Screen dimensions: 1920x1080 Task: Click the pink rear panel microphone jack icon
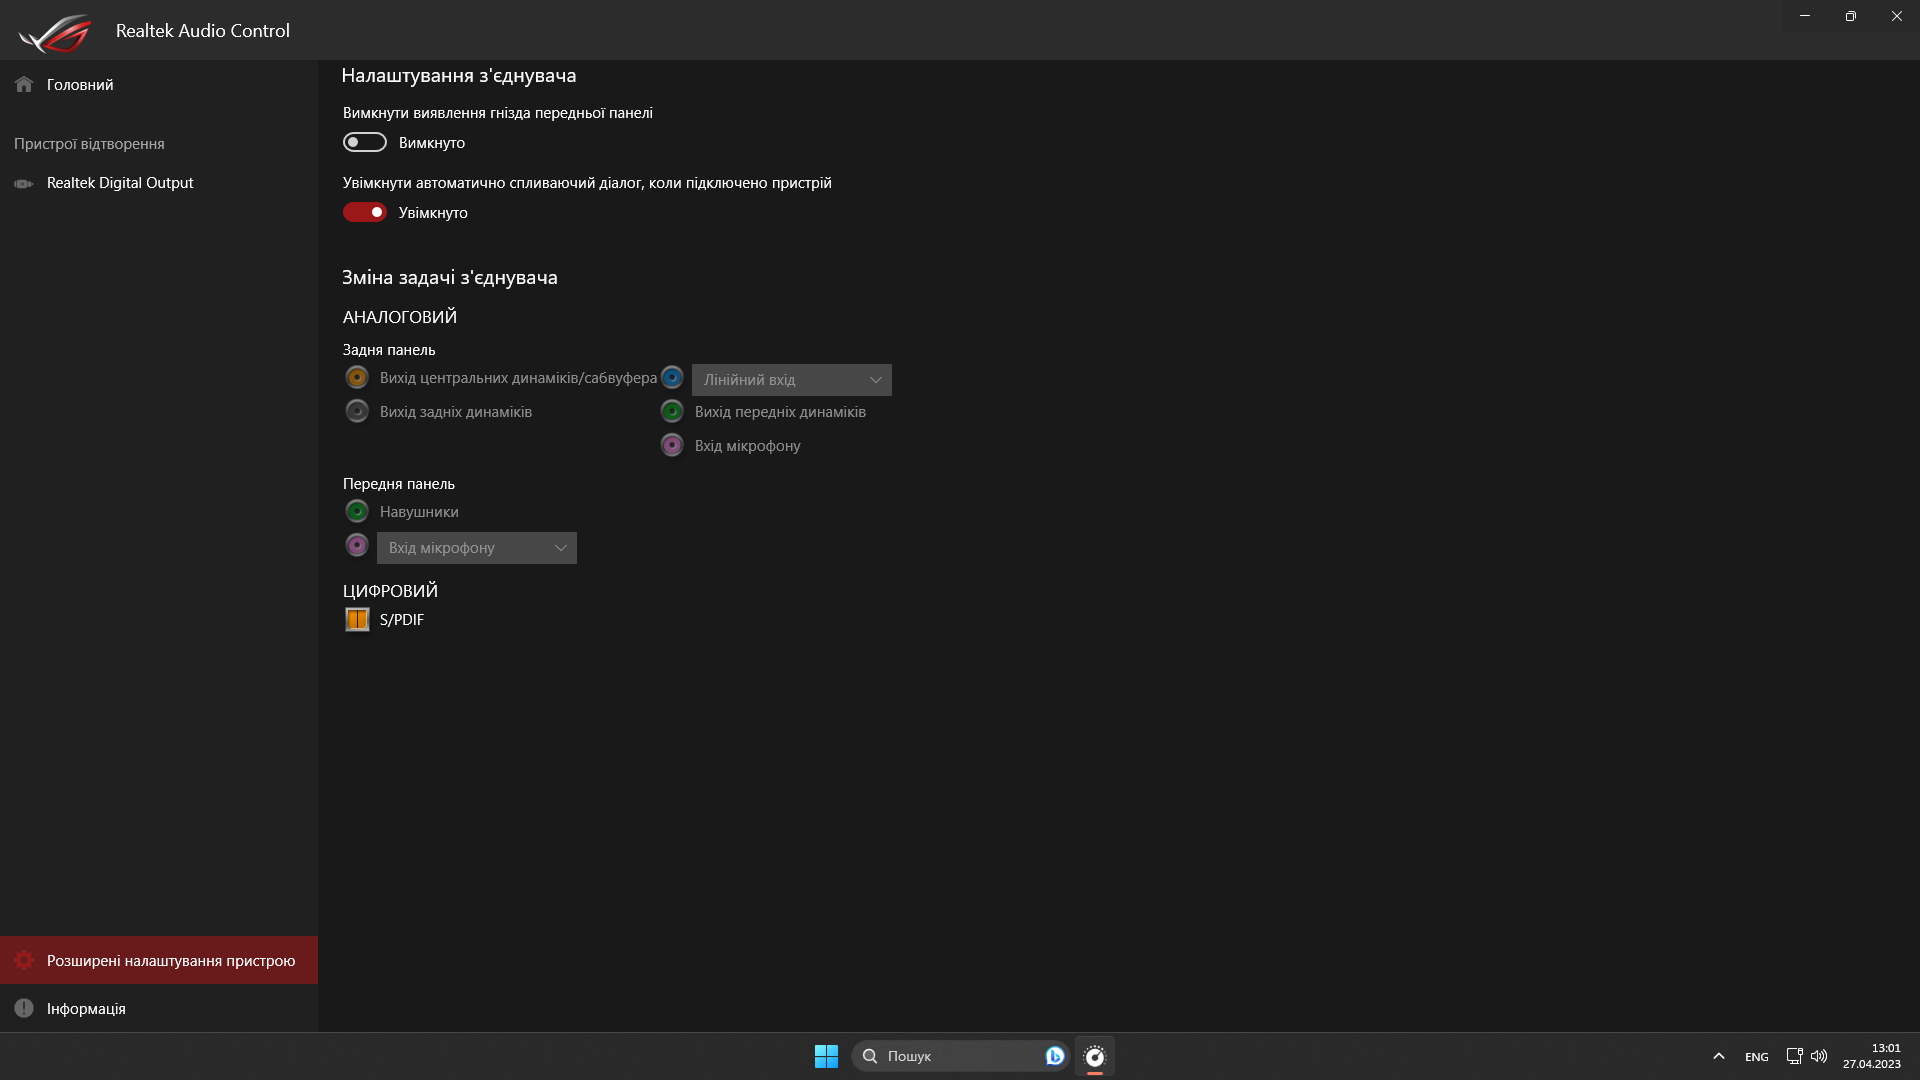click(x=672, y=445)
